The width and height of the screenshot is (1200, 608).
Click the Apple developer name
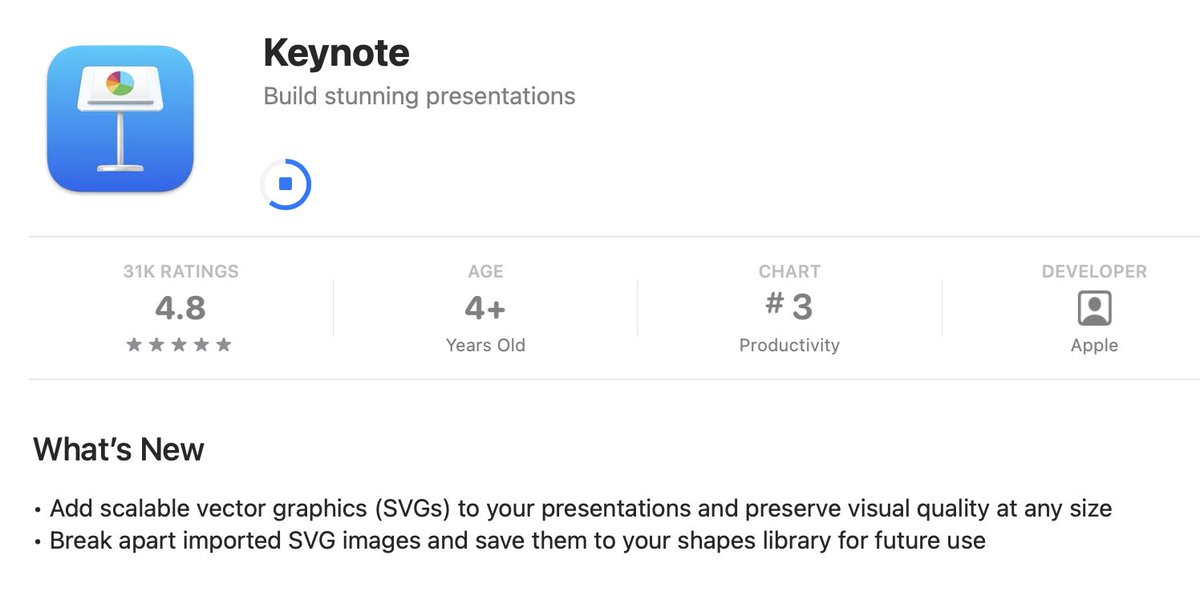[x=1094, y=345]
